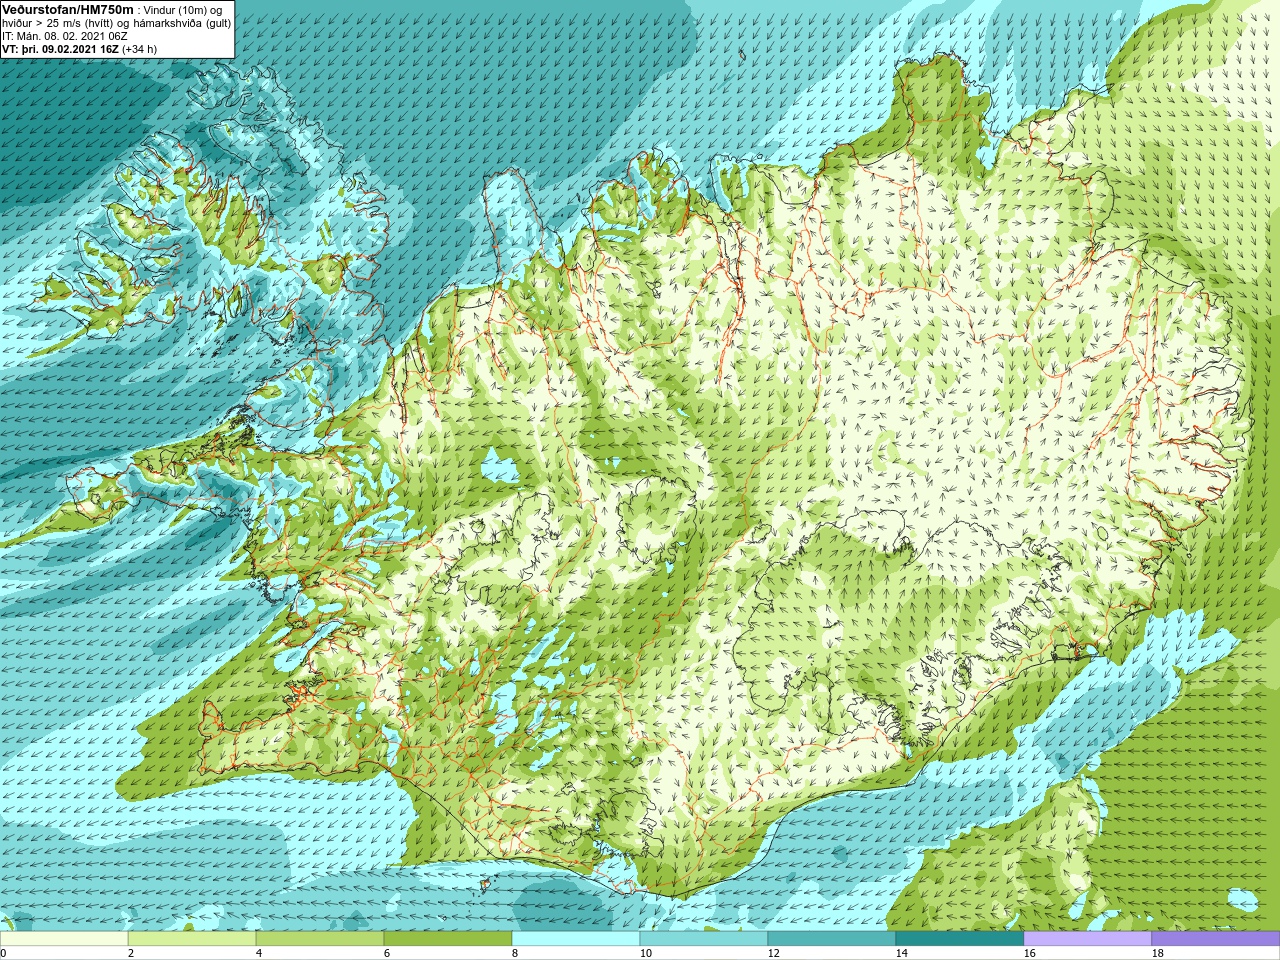The width and height of the screenshot is (1280, 960).
Task: Click the legend scale label '14'
Action: point(901,953)
